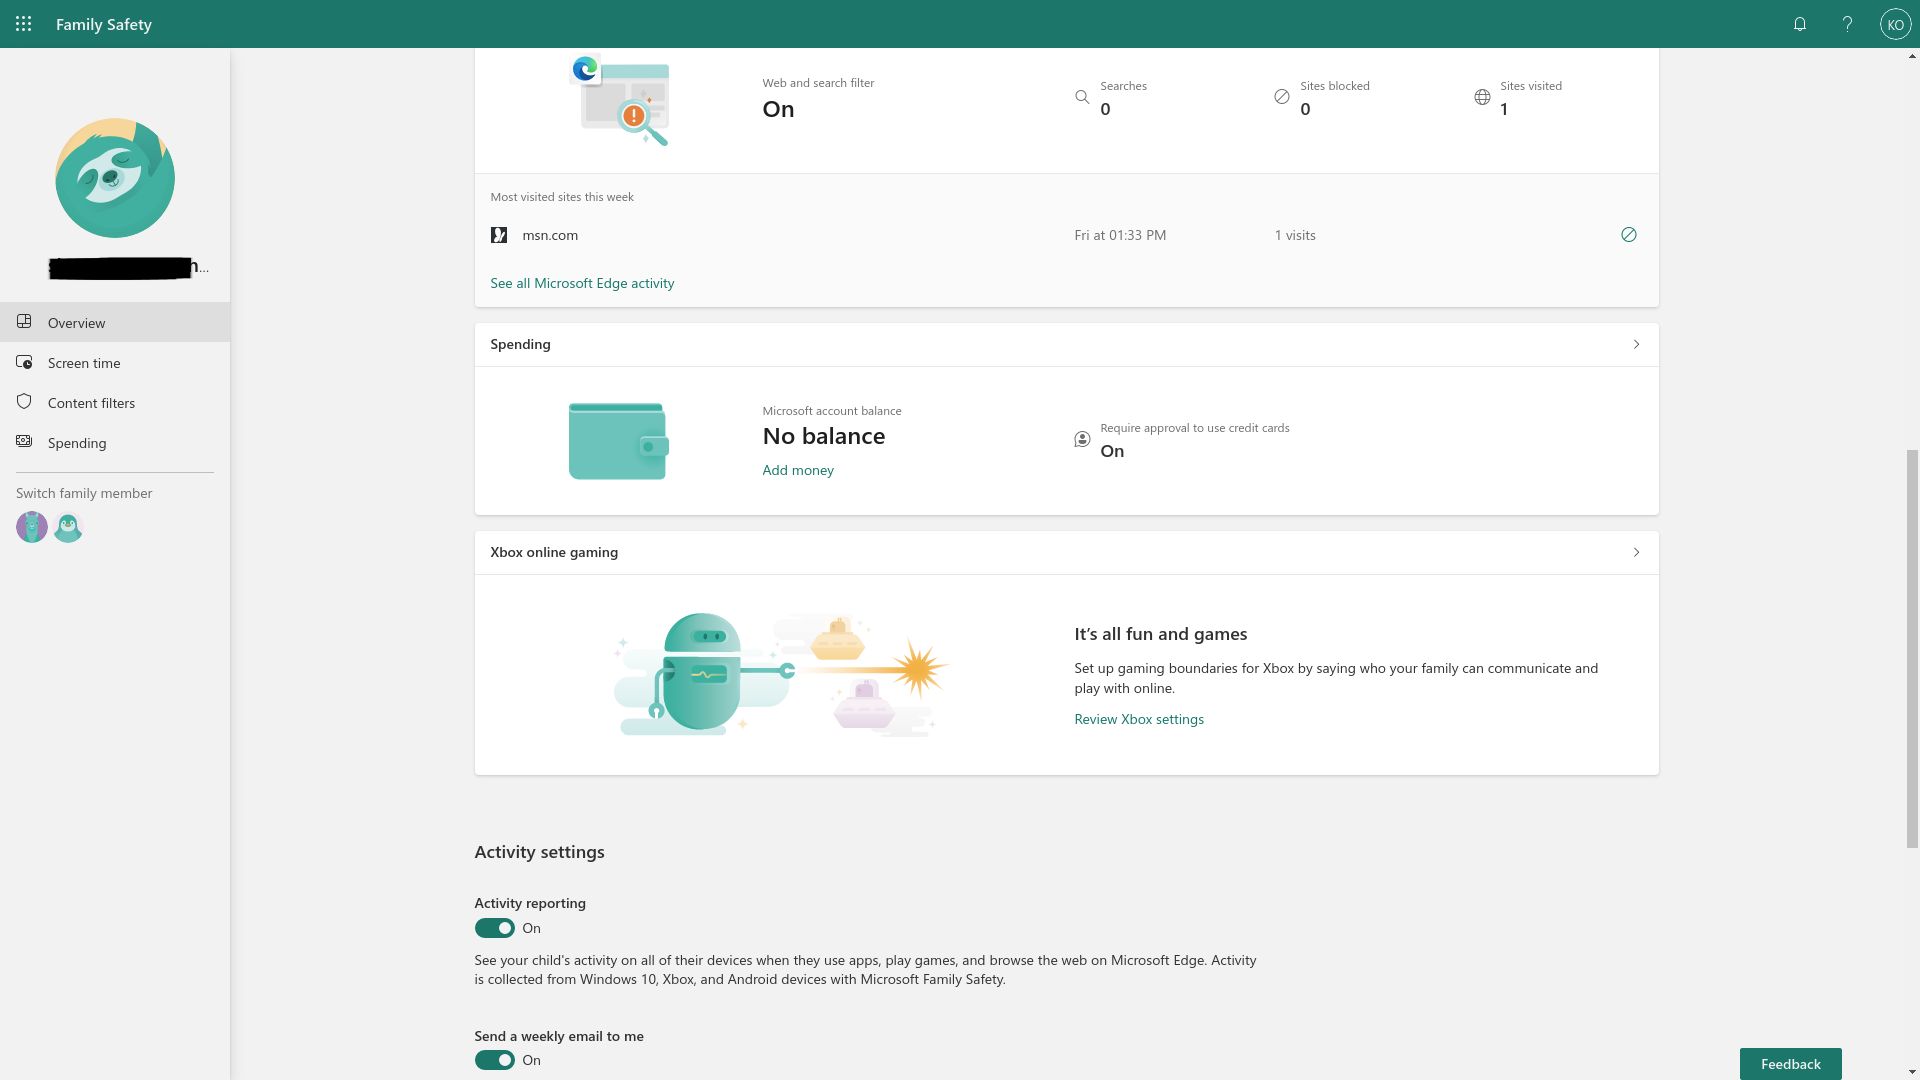Image resolution: width=1920 pixels, height=1080 pixels.
Task: Click the Add money link
Action: [798, 470]
